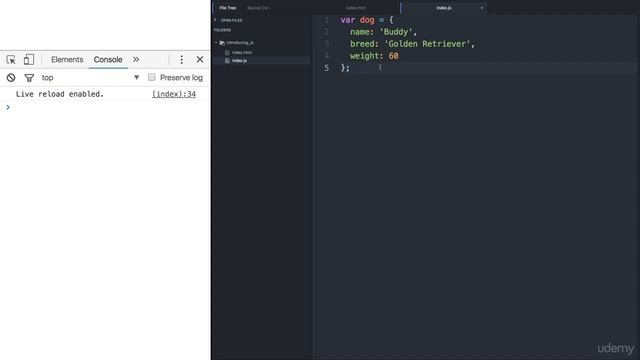Place cursor after the closing brace '};'
The width and height of the screenshot is (640, 360).
point(351,68)
